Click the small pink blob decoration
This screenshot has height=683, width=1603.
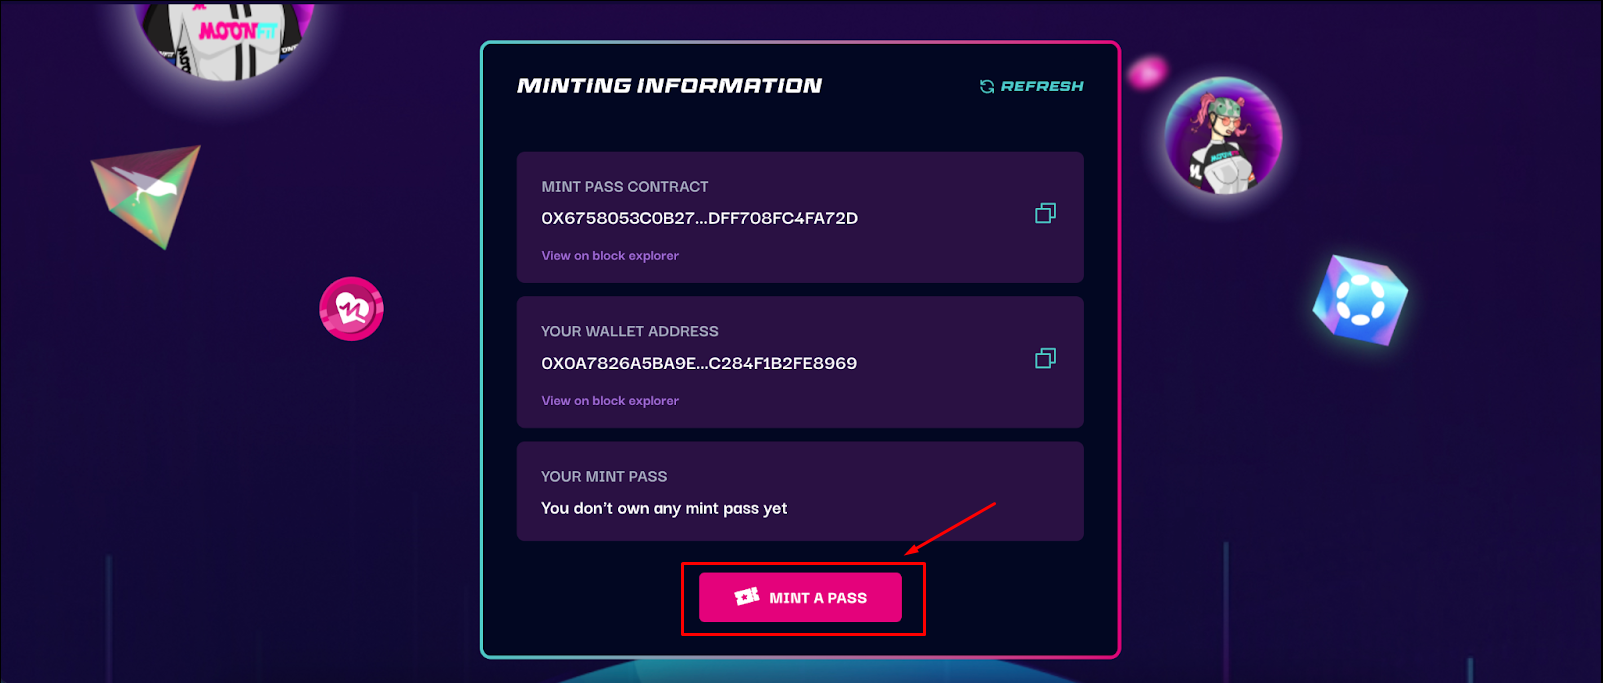tap(1147, 72)
